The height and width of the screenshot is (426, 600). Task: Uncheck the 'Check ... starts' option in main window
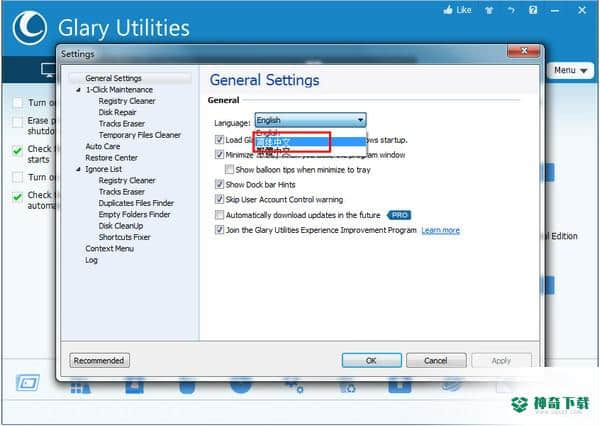[x=17, y=151]
